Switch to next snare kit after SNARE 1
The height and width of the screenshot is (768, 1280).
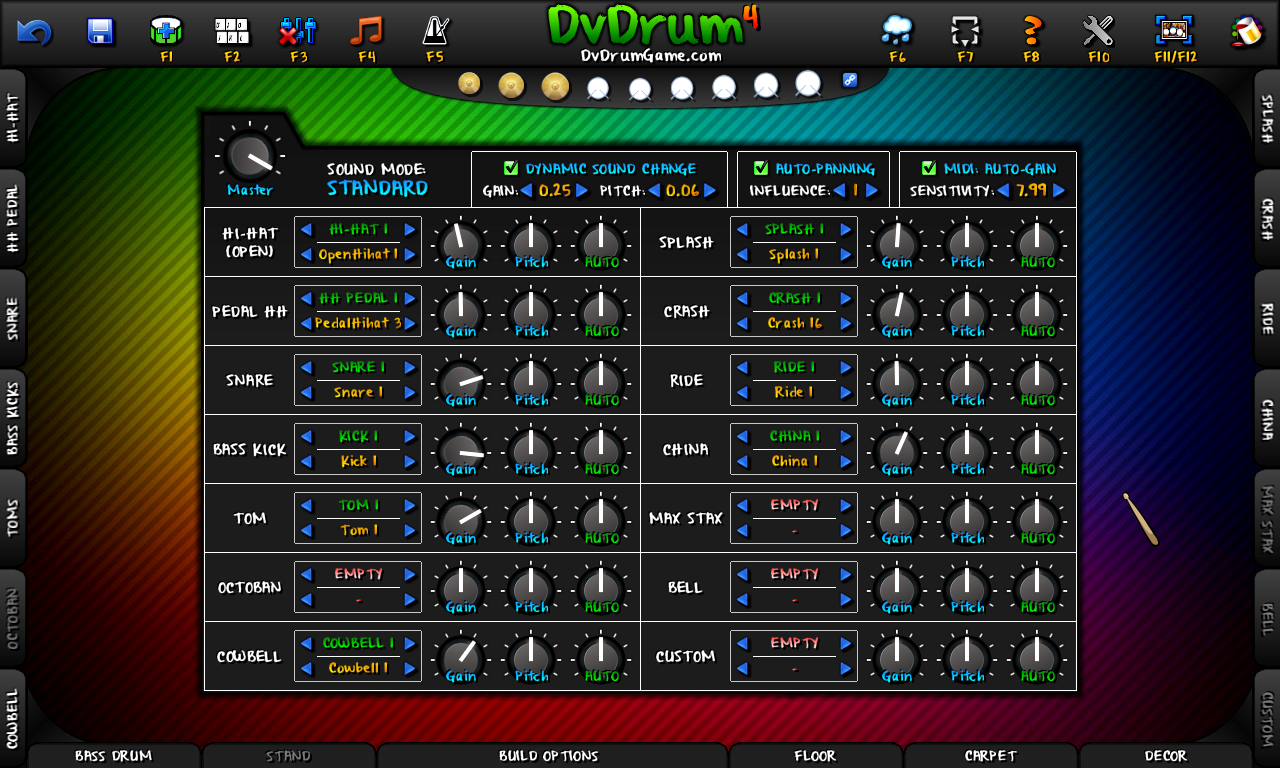pos(409,367)
